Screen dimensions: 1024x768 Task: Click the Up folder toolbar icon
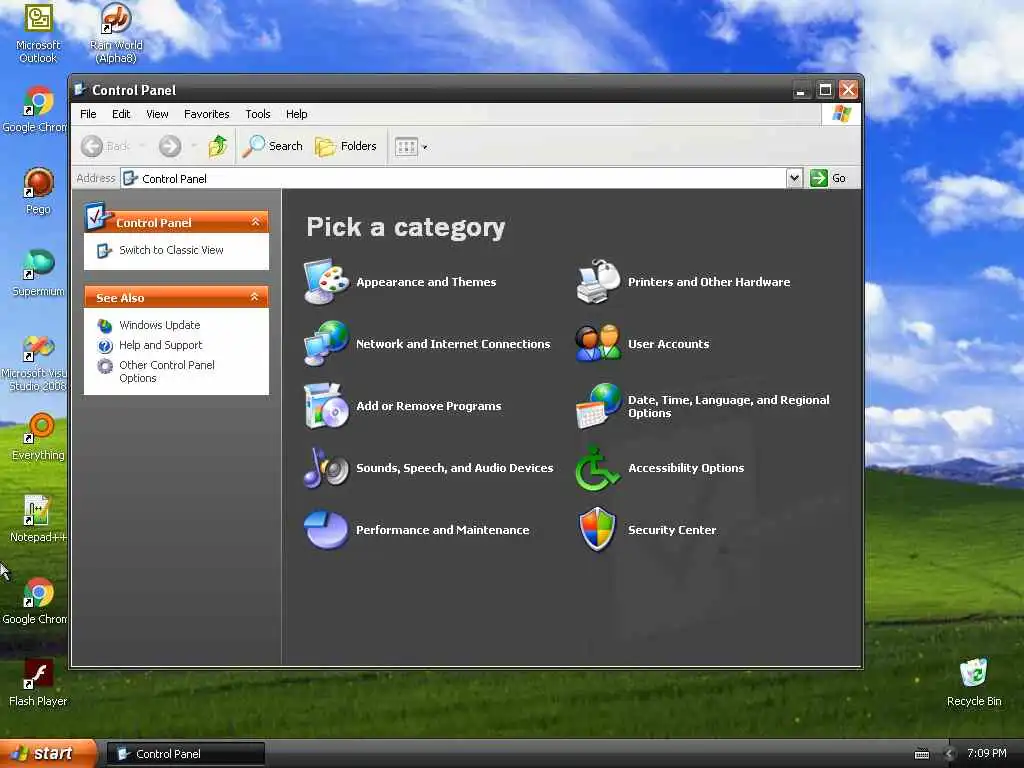(217, 146)
